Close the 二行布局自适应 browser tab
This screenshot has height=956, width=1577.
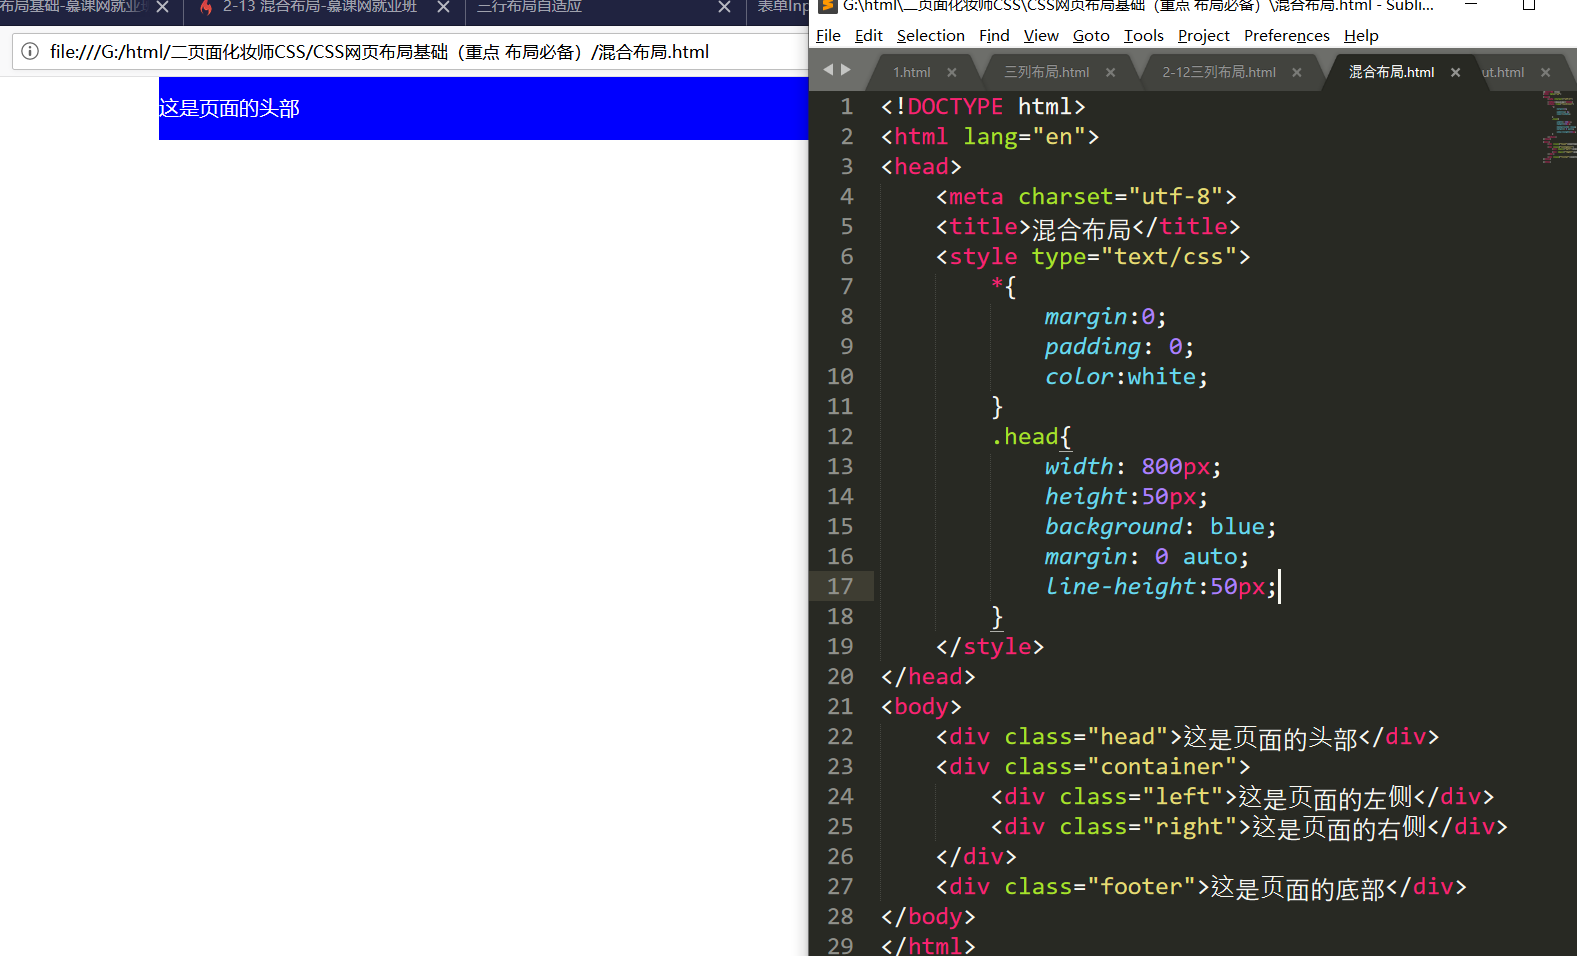pyautogui.click(x=724, y=7)
